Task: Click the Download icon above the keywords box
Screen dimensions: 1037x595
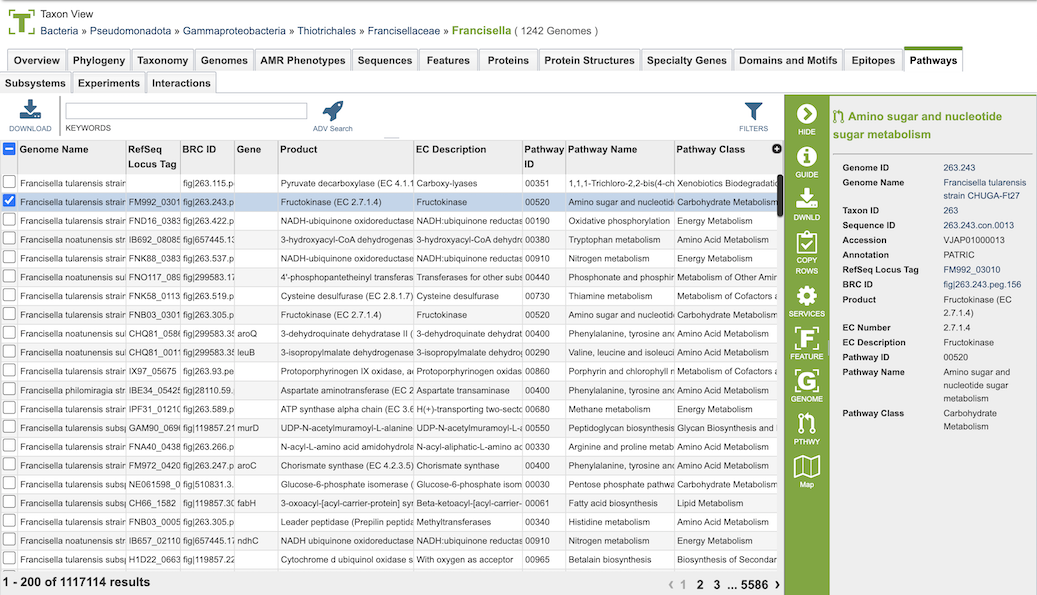Action: tap(30, 110)
